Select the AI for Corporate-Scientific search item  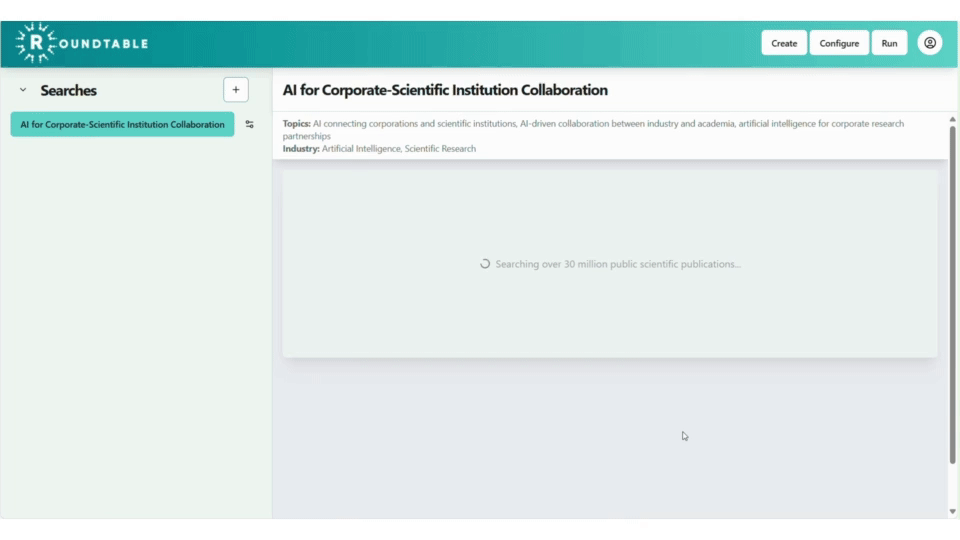[122, 125]
